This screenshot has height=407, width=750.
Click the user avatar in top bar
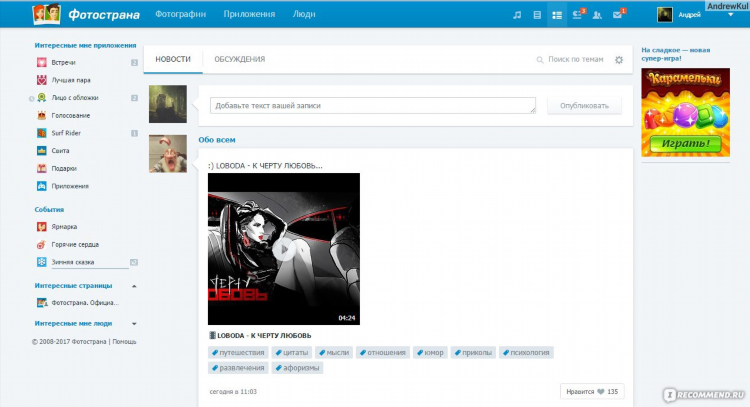(664, 15)
